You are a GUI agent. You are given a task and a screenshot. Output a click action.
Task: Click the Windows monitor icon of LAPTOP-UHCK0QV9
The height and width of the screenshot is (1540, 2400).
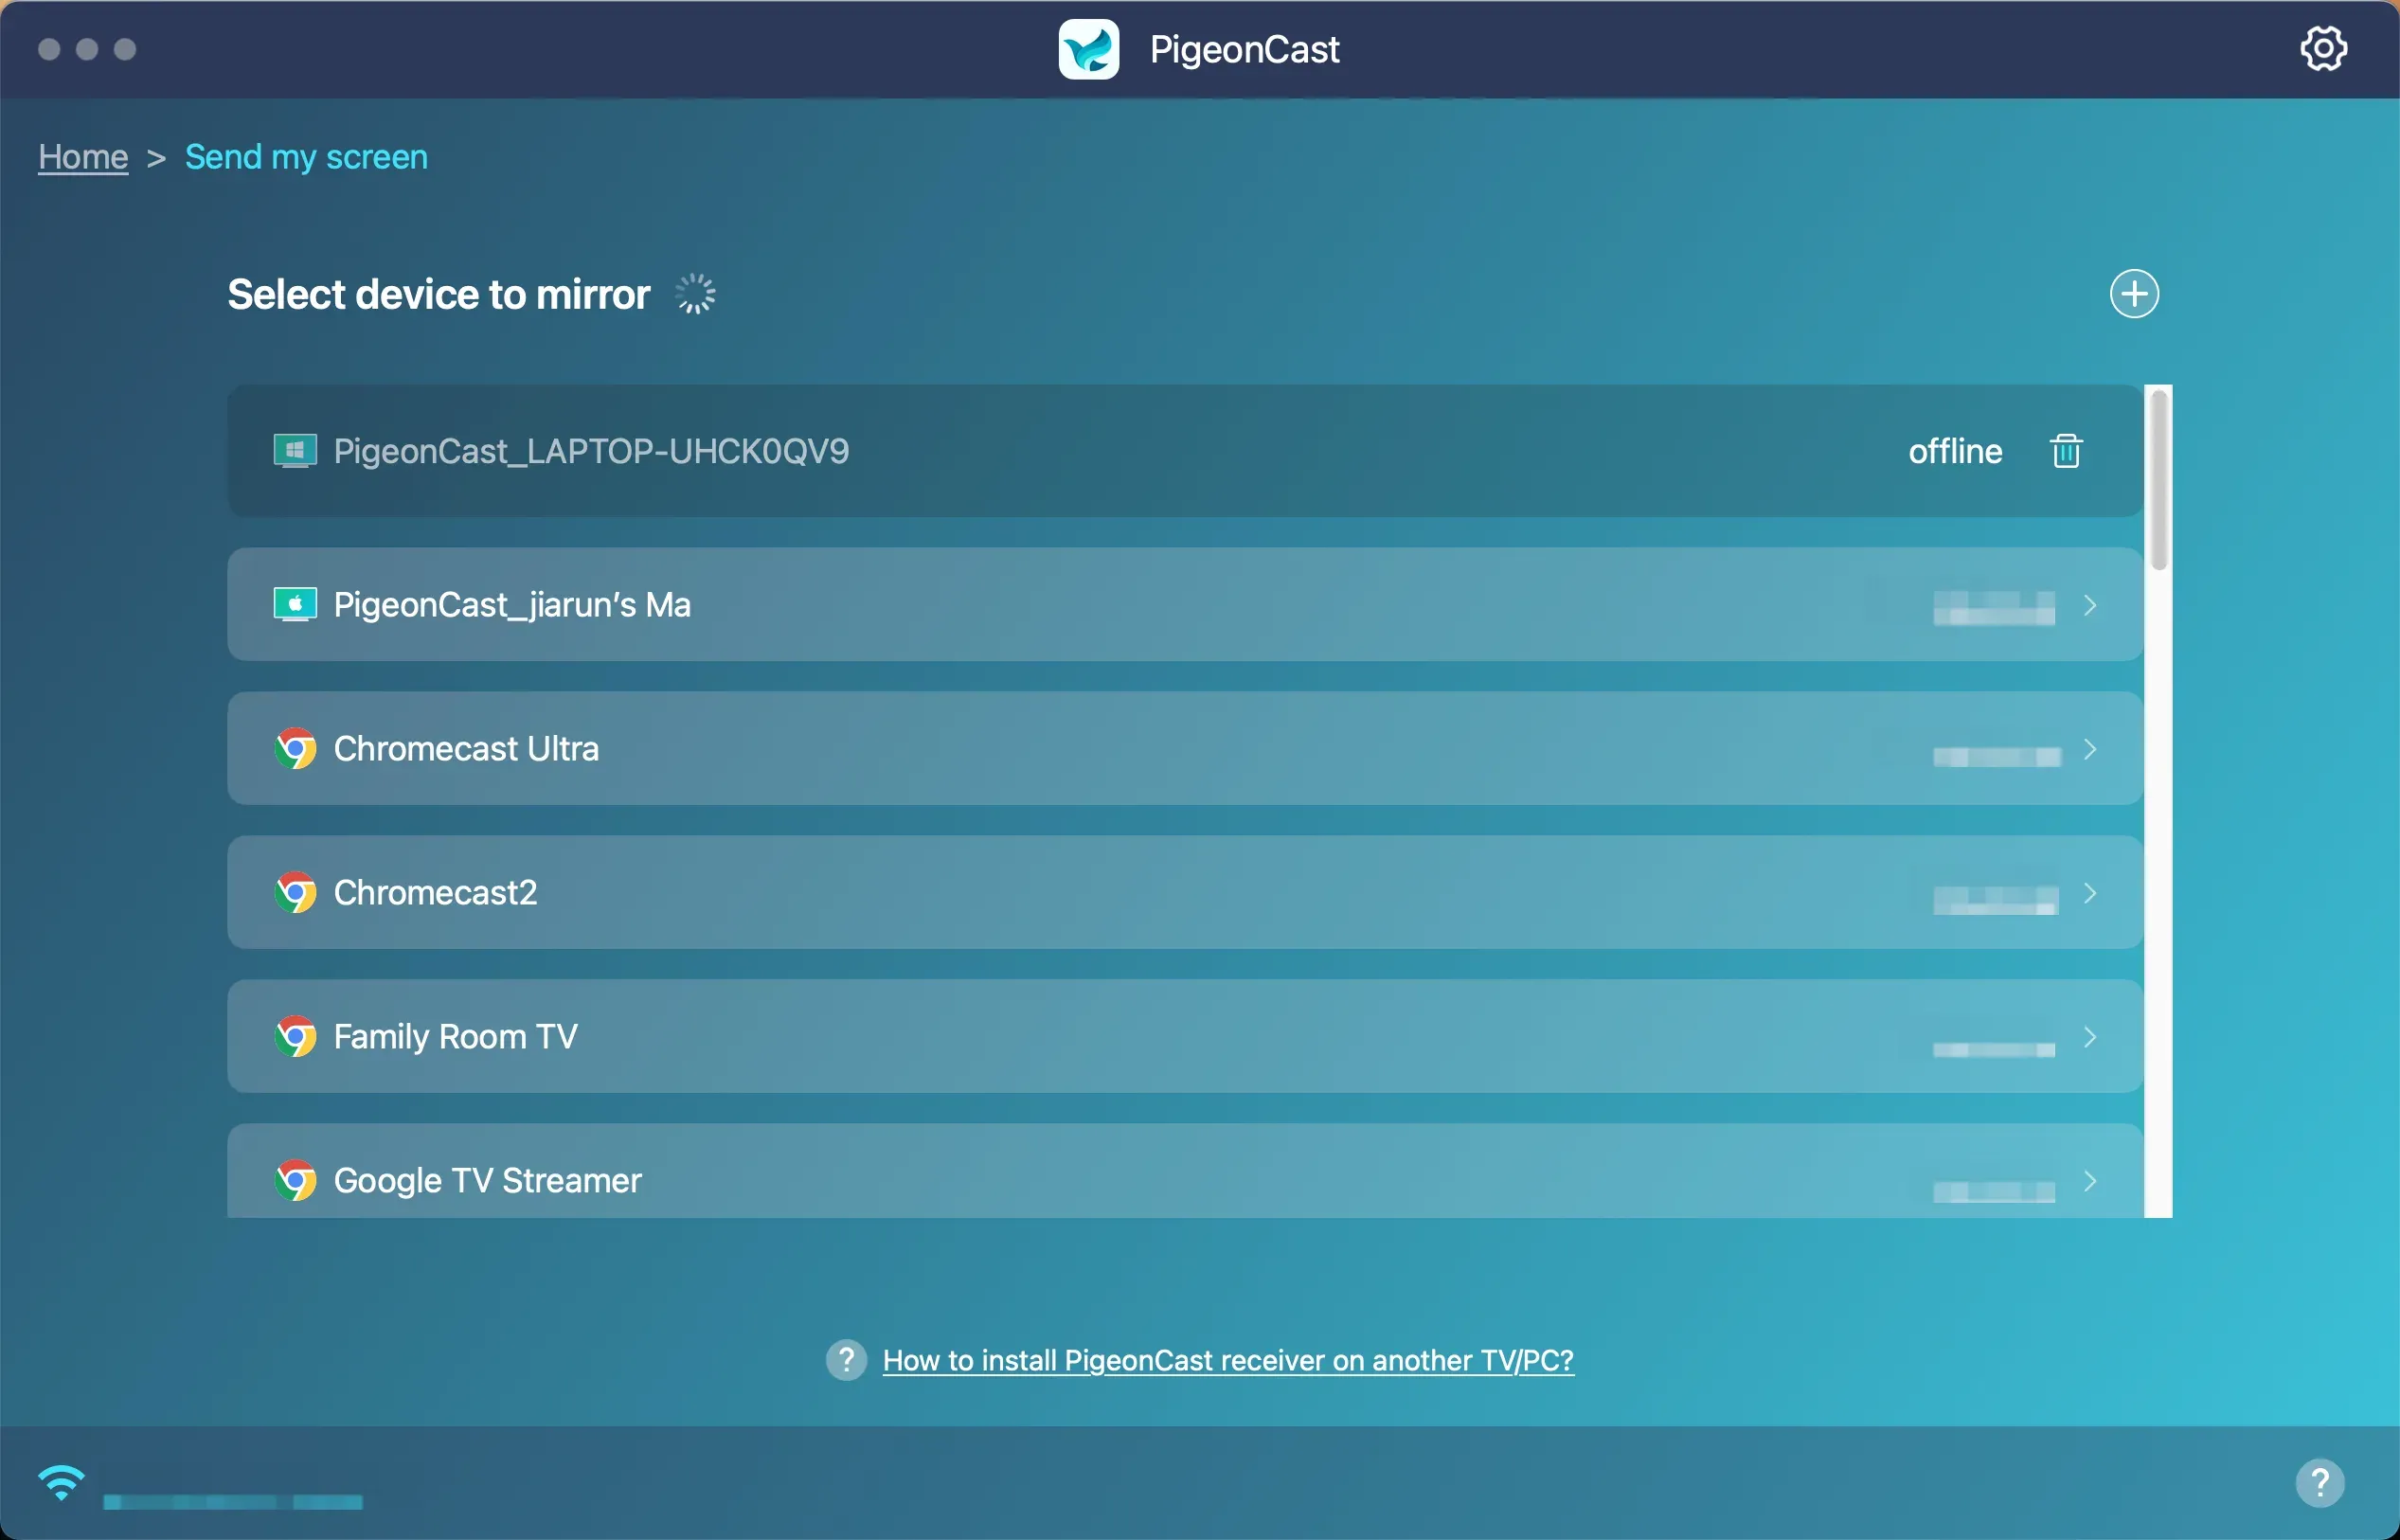tap(295, 451)
